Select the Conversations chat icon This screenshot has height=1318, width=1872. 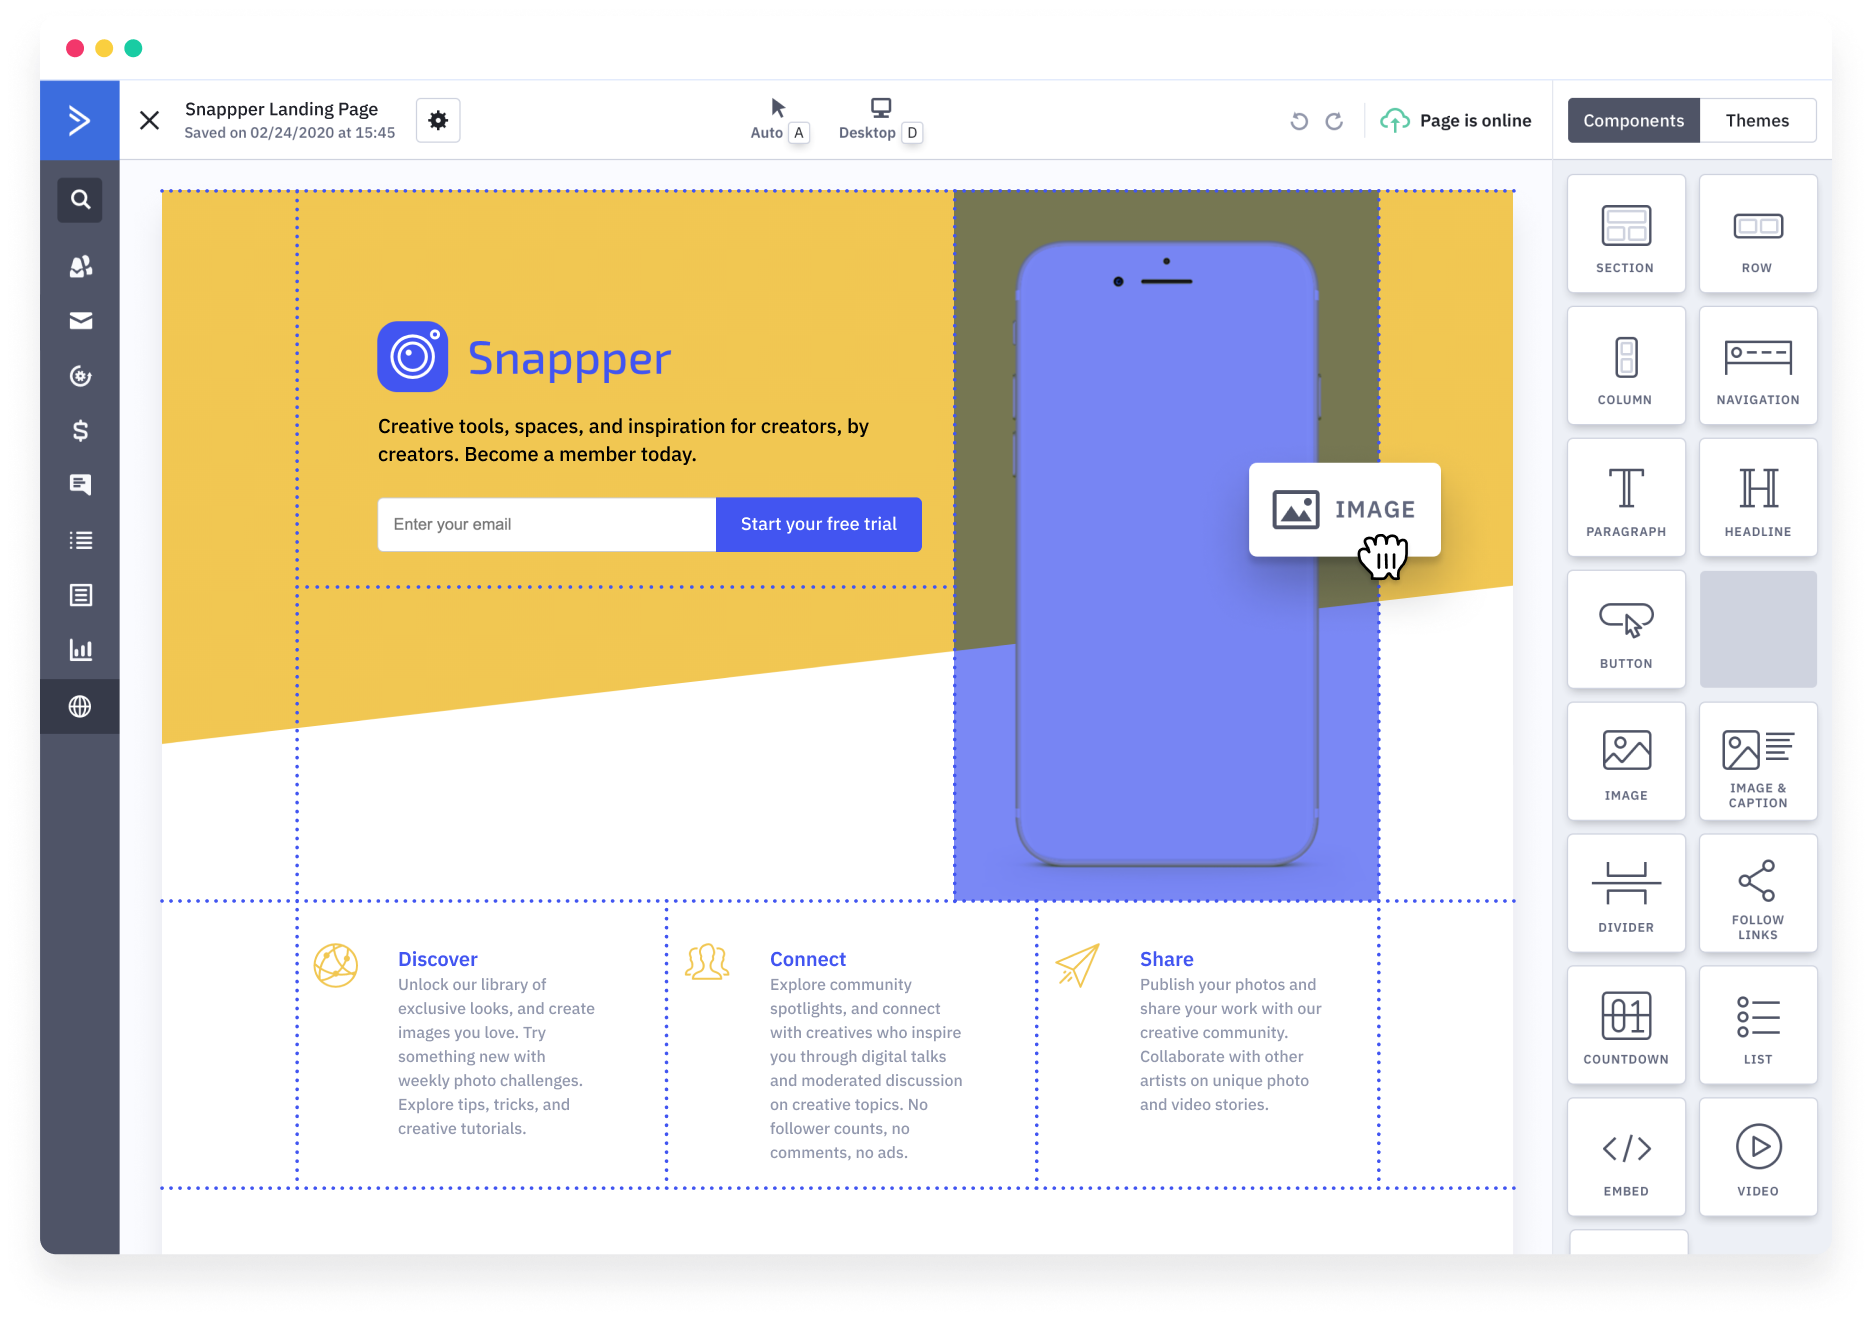(x=80, y=485)
